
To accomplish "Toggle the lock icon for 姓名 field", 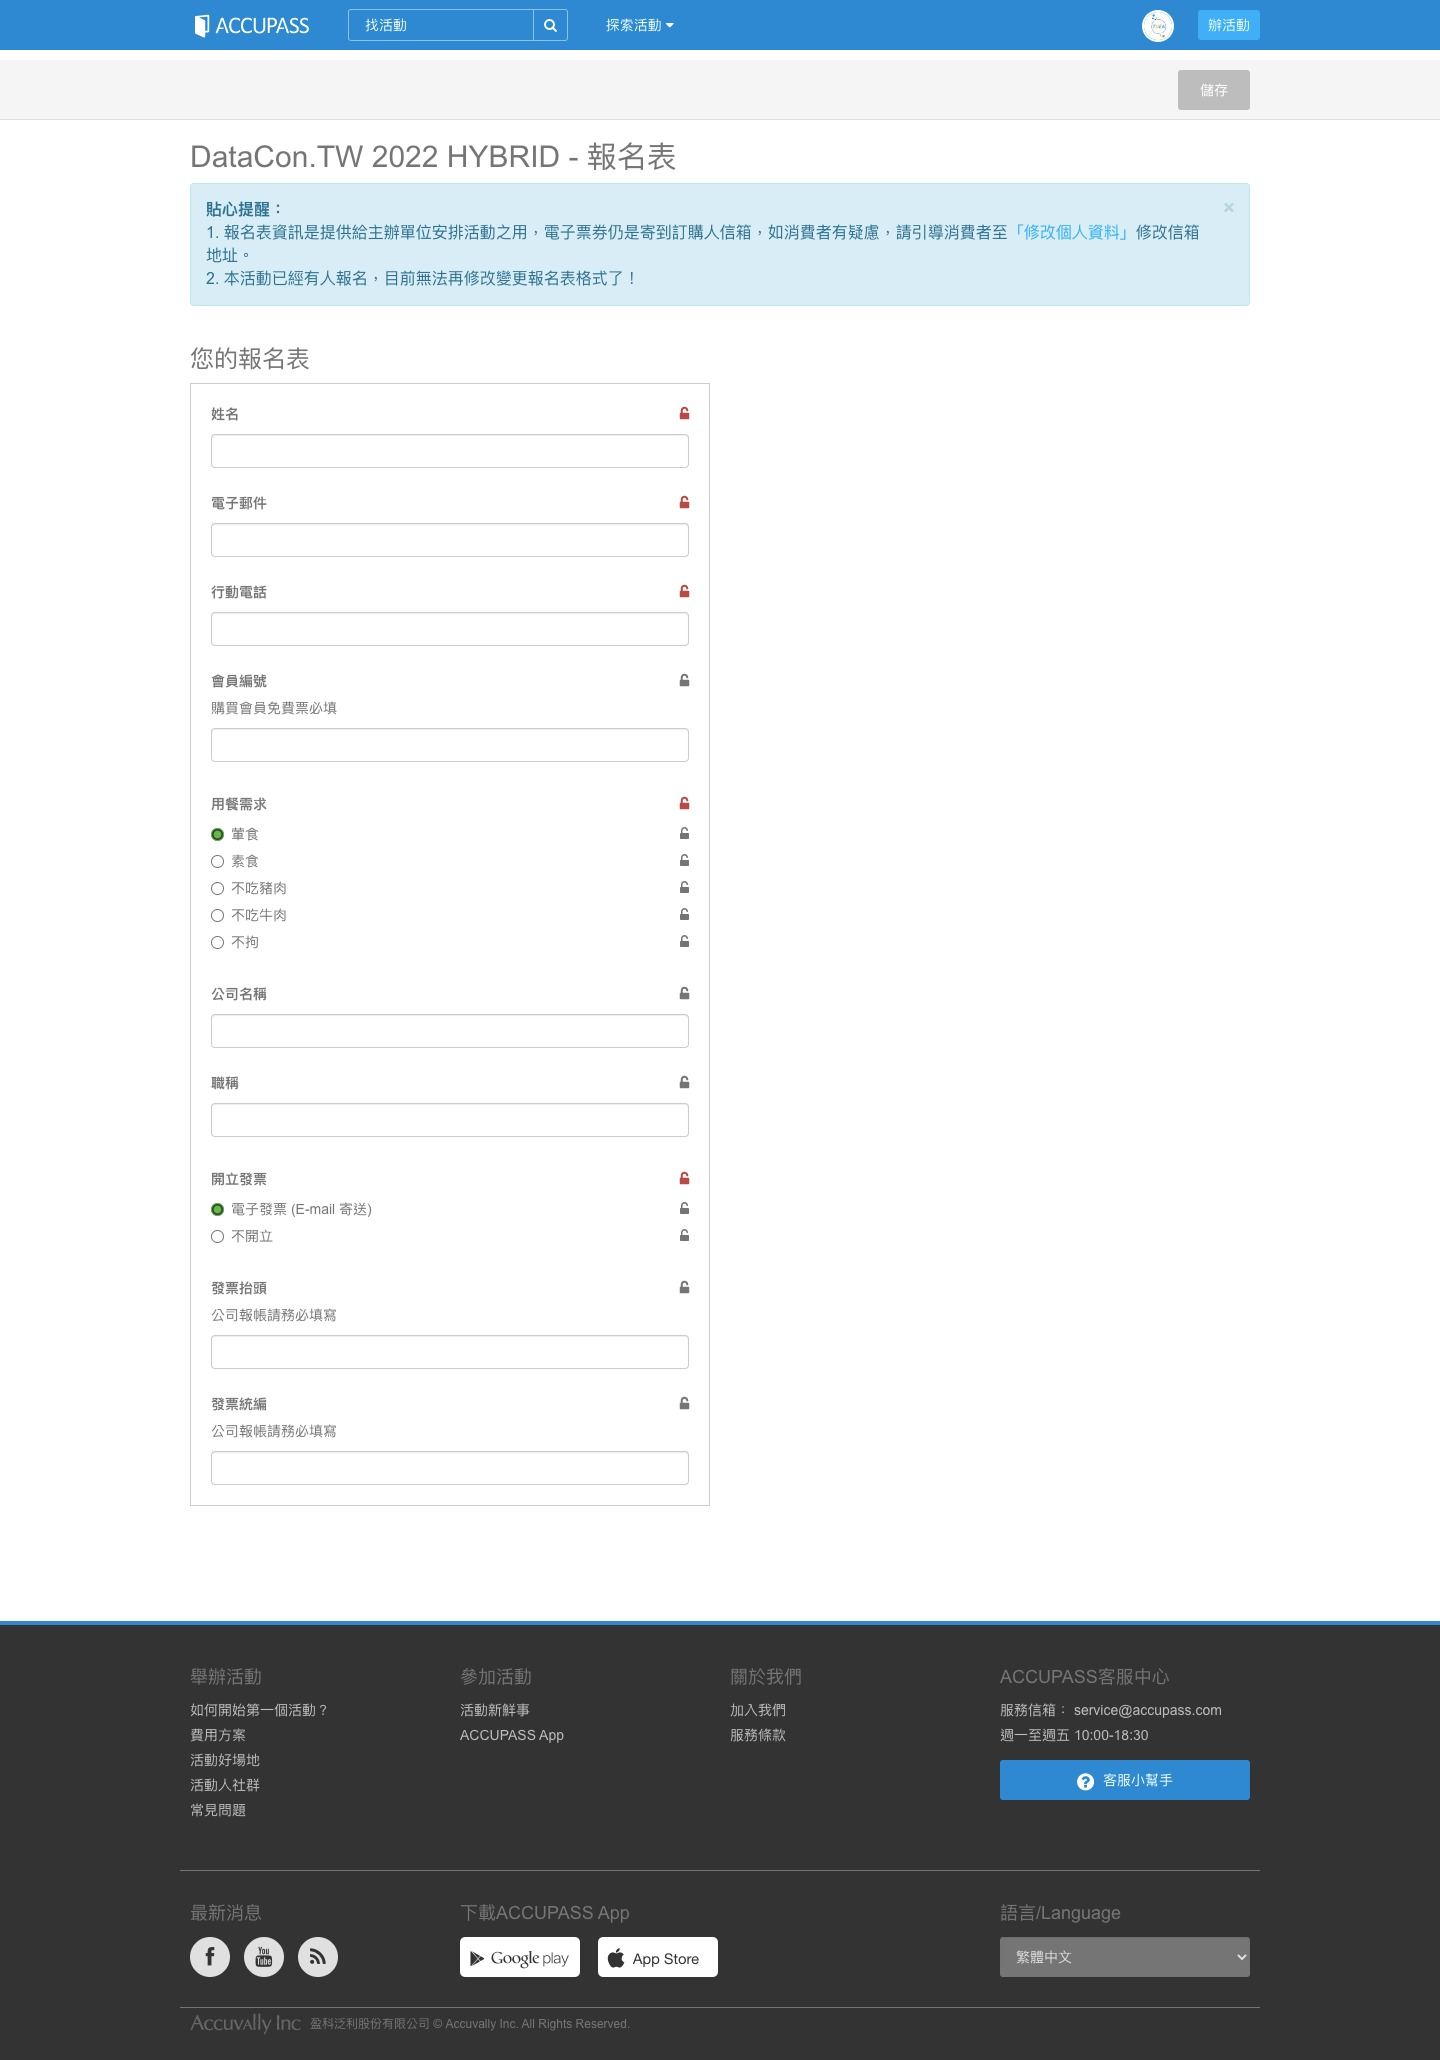I will click(x=684, y=413).
